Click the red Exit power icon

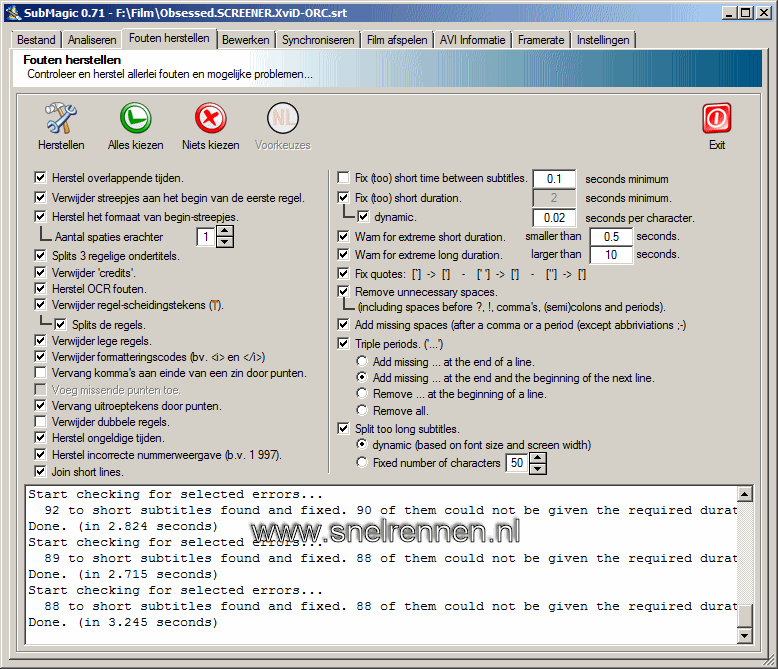point(716,118)
